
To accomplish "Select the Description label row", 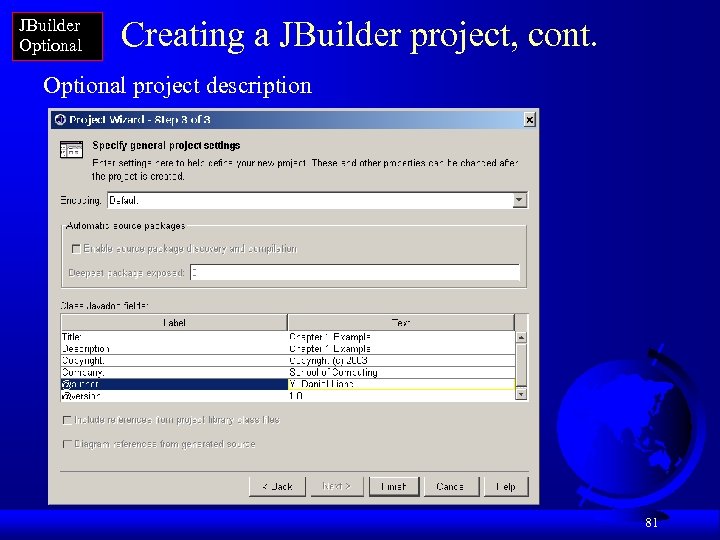I will pyautogui.click(x=174, y=349).
